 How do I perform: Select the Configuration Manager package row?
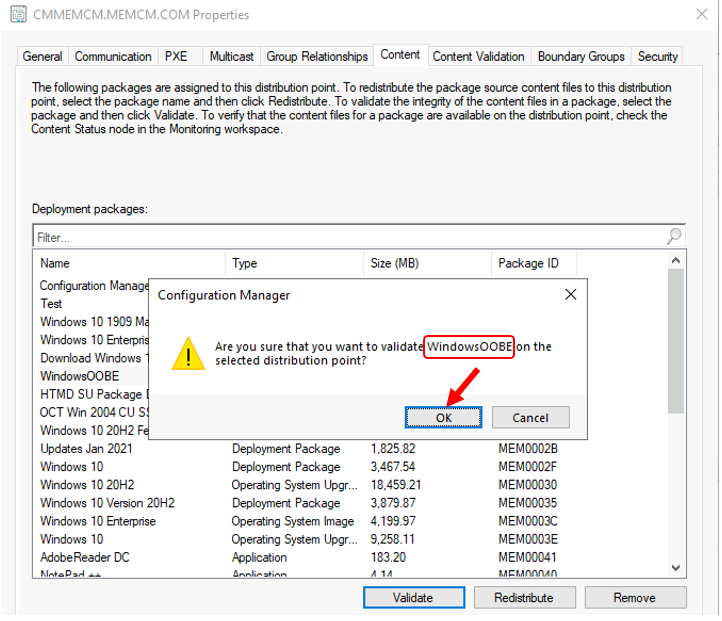pos(93,286)
